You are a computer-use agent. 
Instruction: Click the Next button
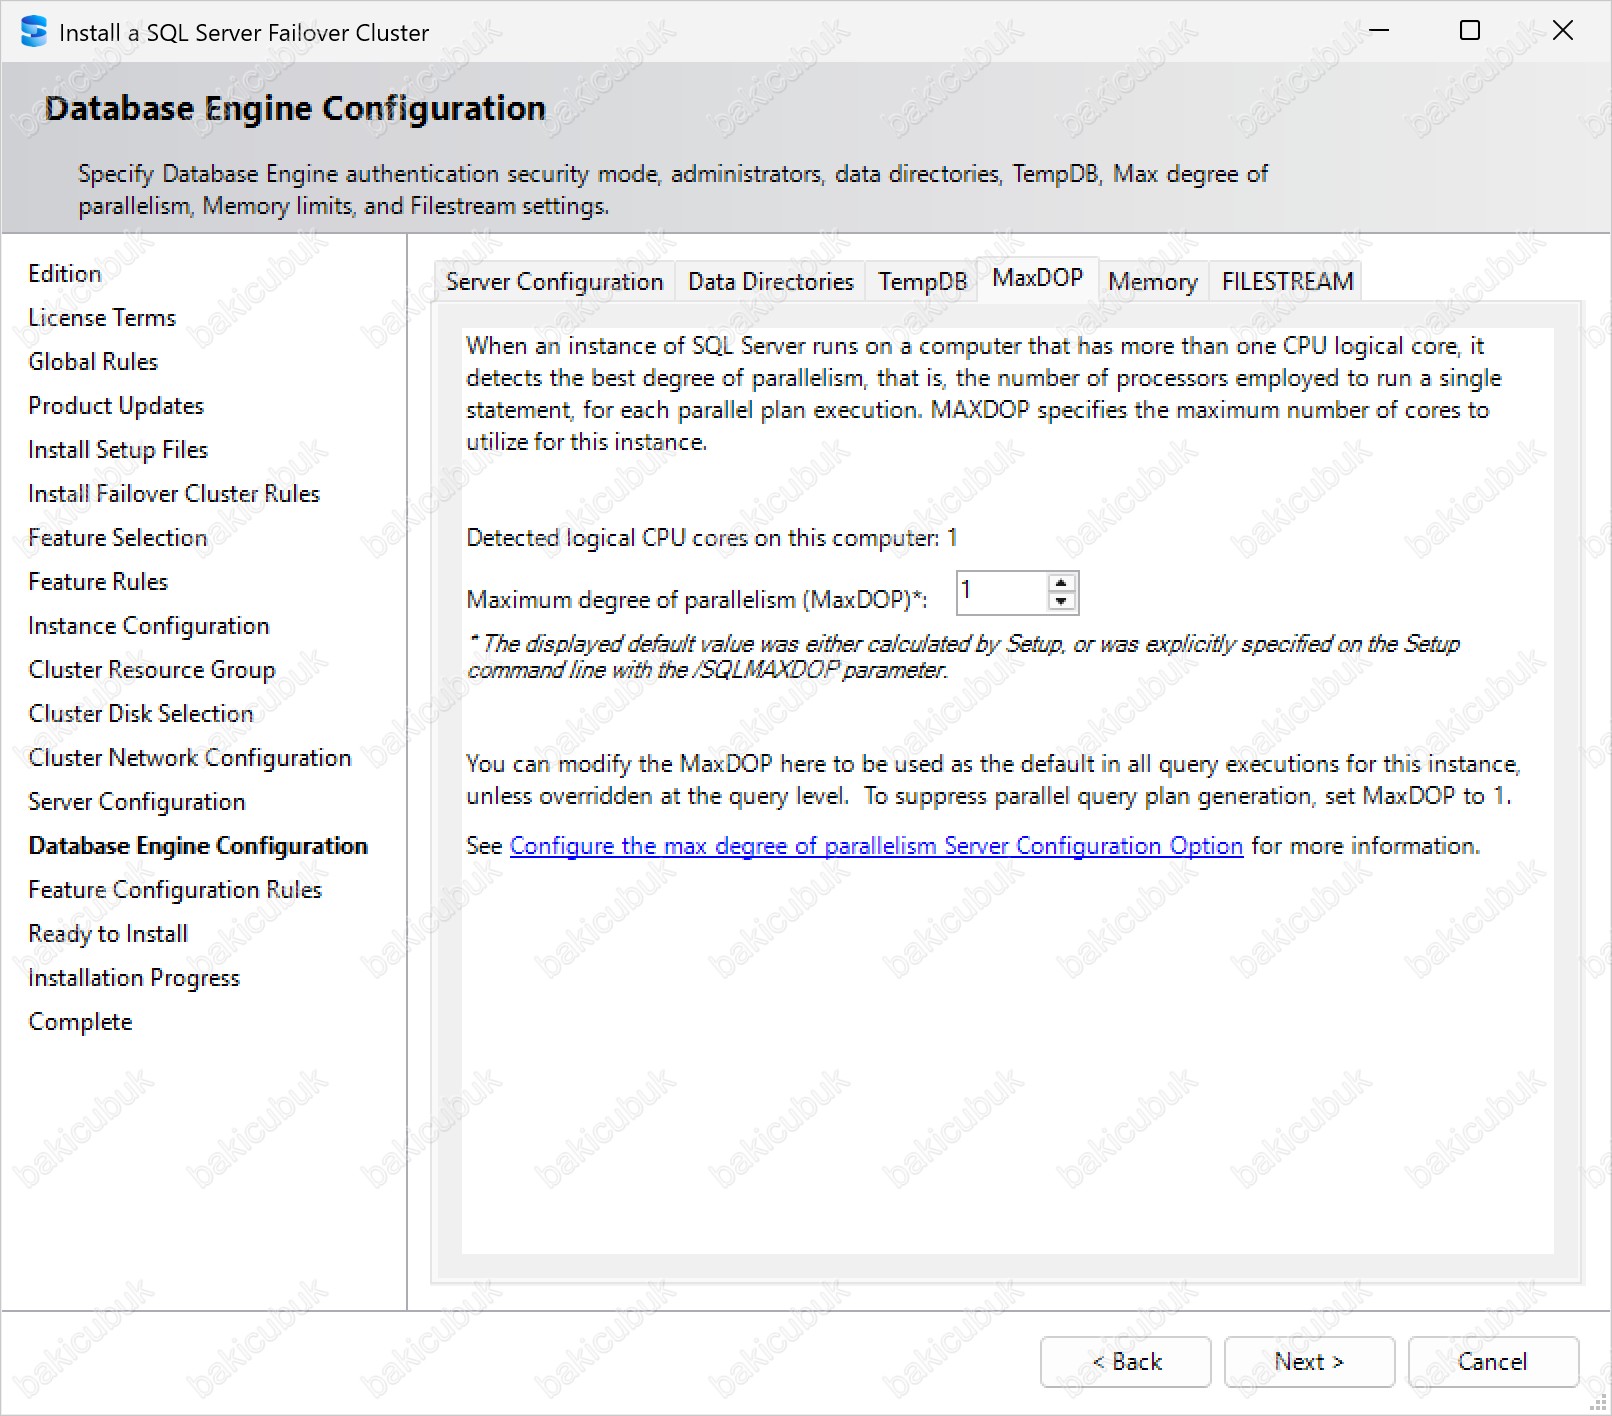[x=1308, y=1362]
